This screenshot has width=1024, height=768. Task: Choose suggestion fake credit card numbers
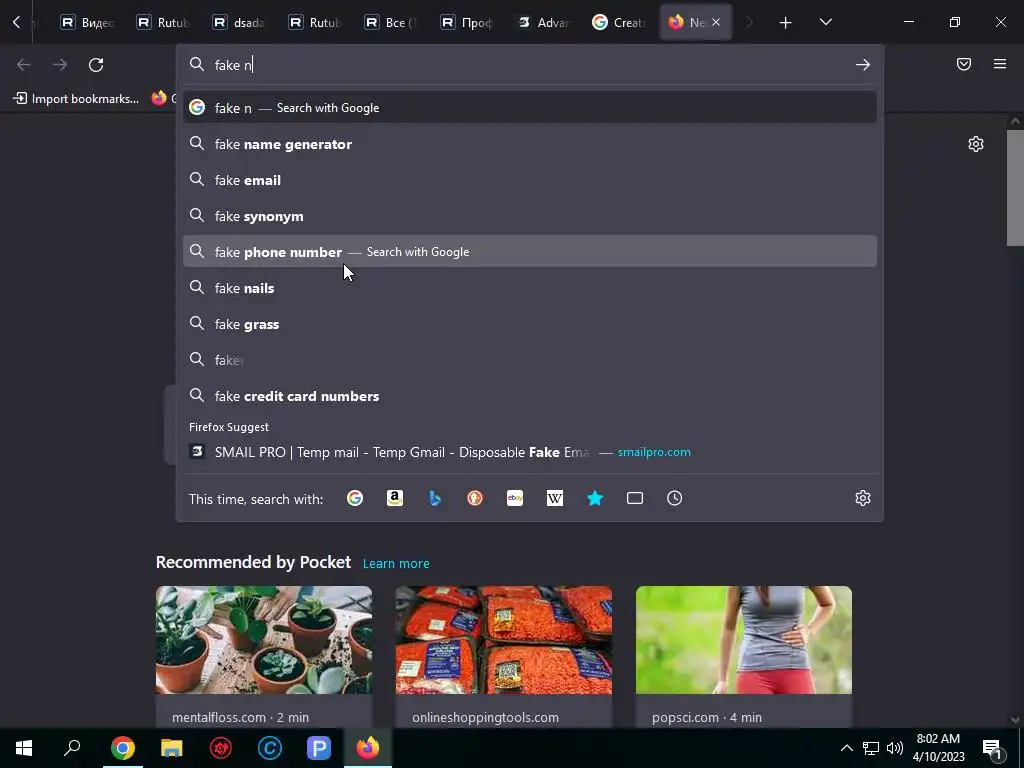[530, 396]
